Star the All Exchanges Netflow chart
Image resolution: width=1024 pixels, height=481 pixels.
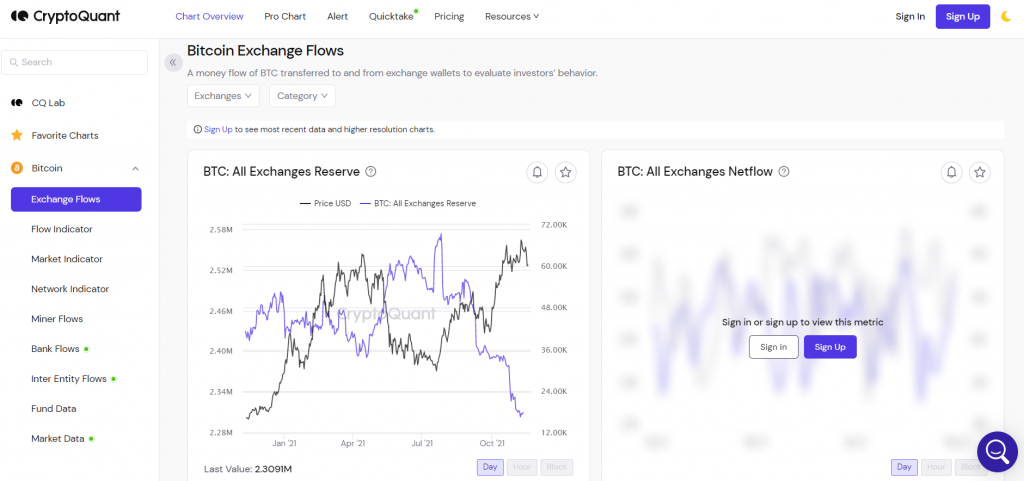pos(980,172)
